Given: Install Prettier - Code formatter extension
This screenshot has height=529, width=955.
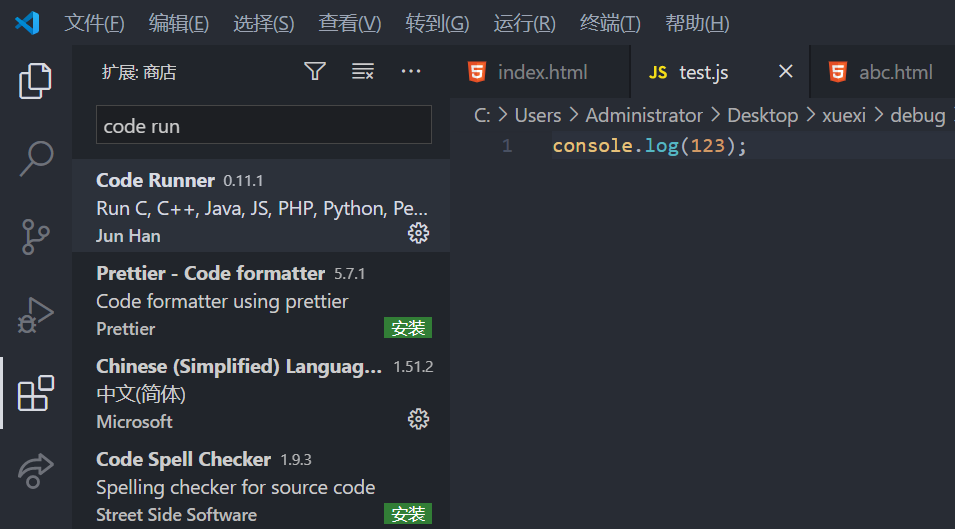Looking at the screenshot, I should pyautogui.click(x=407, y=328).
